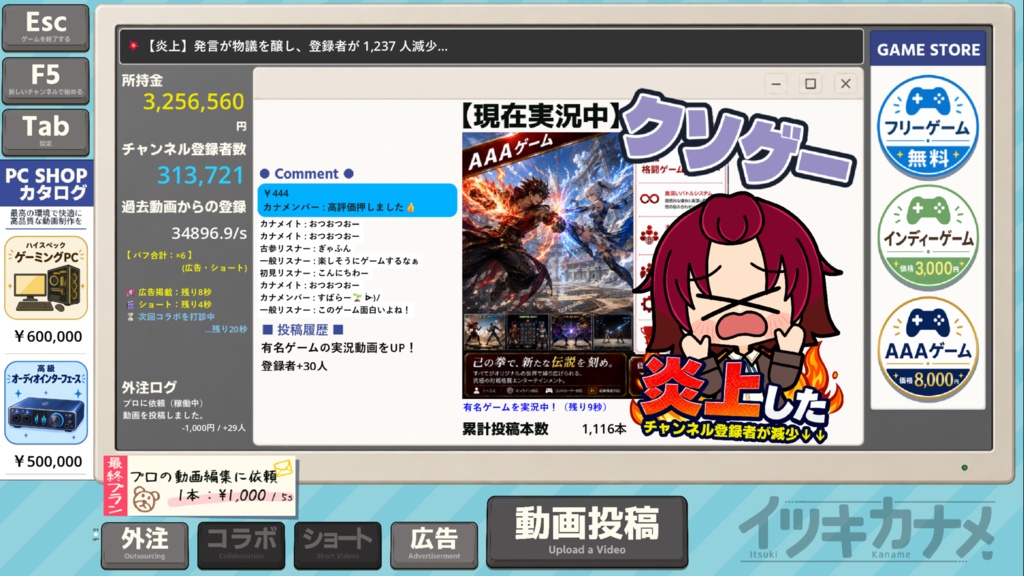Click the 外注ログ heading
The height and width of the screenshot is (576, 1024).
click(x=149, y=387)
